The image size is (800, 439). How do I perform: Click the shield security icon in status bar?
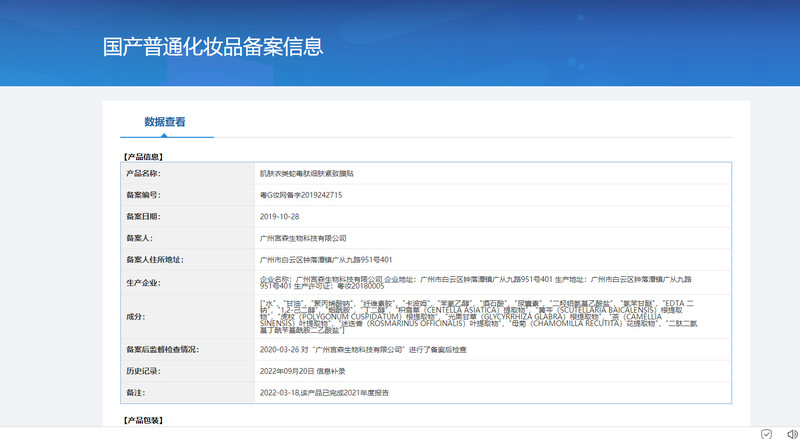pyautogui.click(x=766, y=432)
